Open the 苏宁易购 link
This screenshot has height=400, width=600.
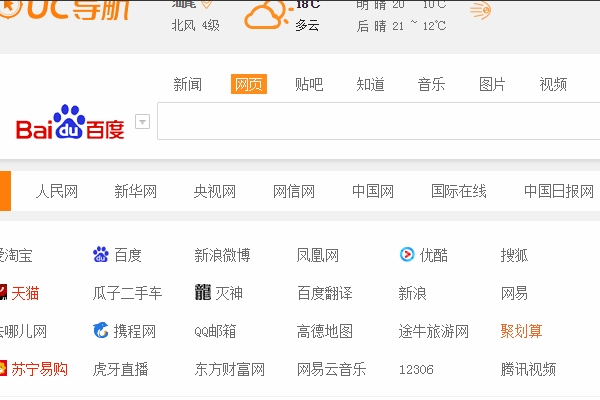pyautogui.click(x=39, y=369)
